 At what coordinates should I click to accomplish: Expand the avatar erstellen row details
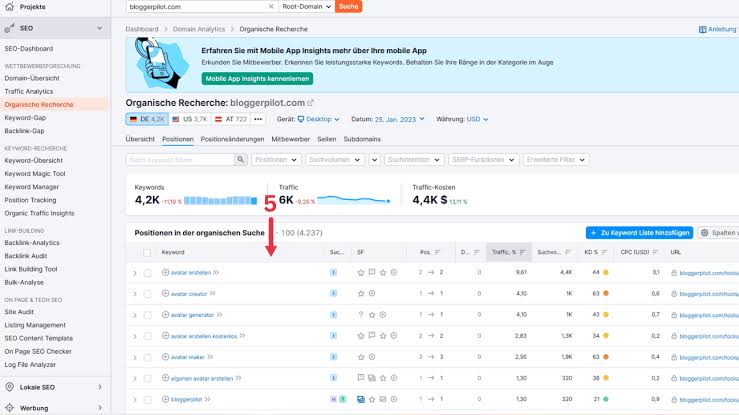[135, 273]
